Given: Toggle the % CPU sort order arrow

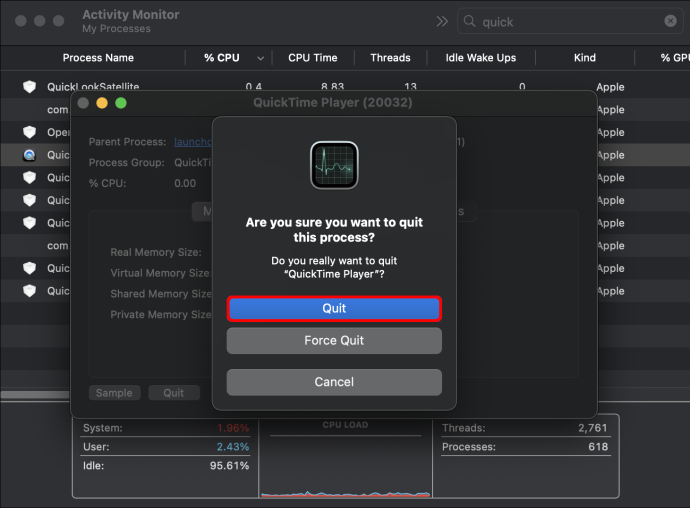Looking at the screenshot, I should click(x=261, y=58).
